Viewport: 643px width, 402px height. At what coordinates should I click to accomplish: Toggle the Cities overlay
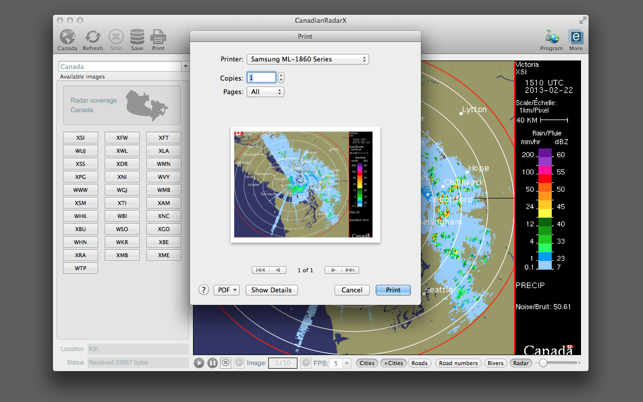pos(367,363)
